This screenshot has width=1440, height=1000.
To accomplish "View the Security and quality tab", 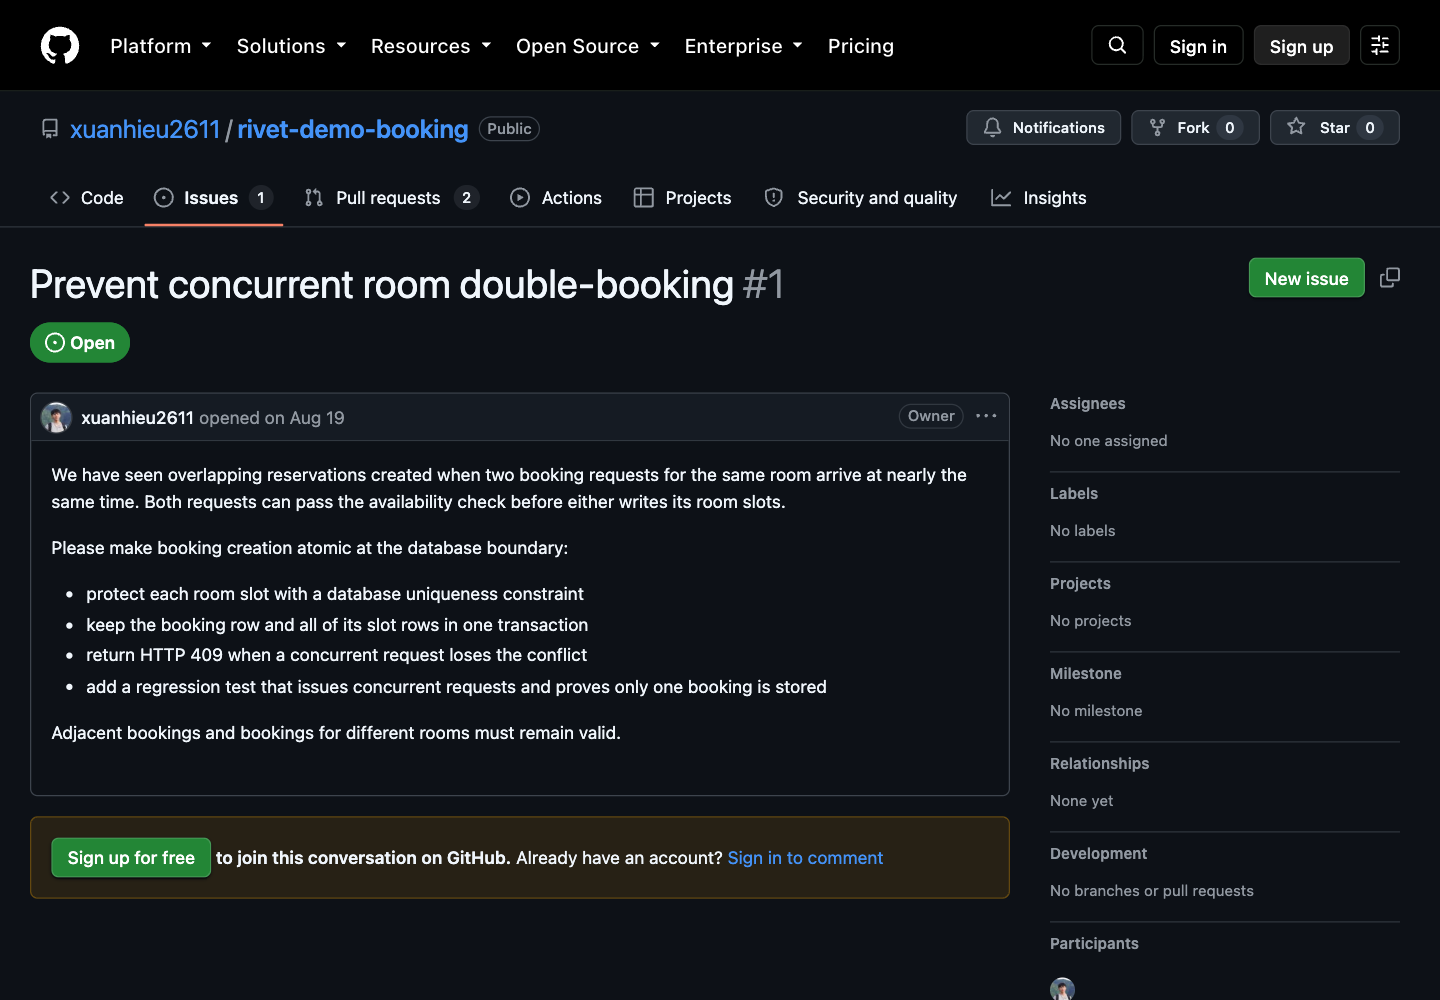I will [861, 198].
